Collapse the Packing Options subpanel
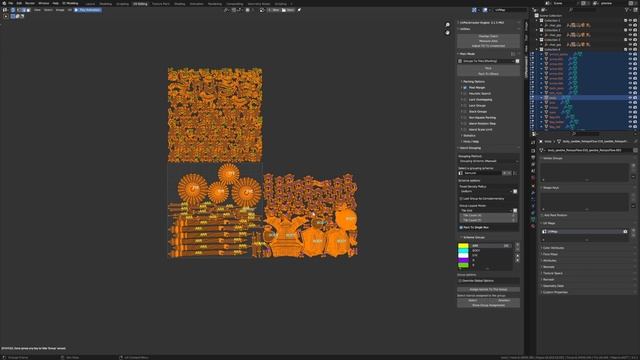The image size is (640, 360). tap(473, 82)
